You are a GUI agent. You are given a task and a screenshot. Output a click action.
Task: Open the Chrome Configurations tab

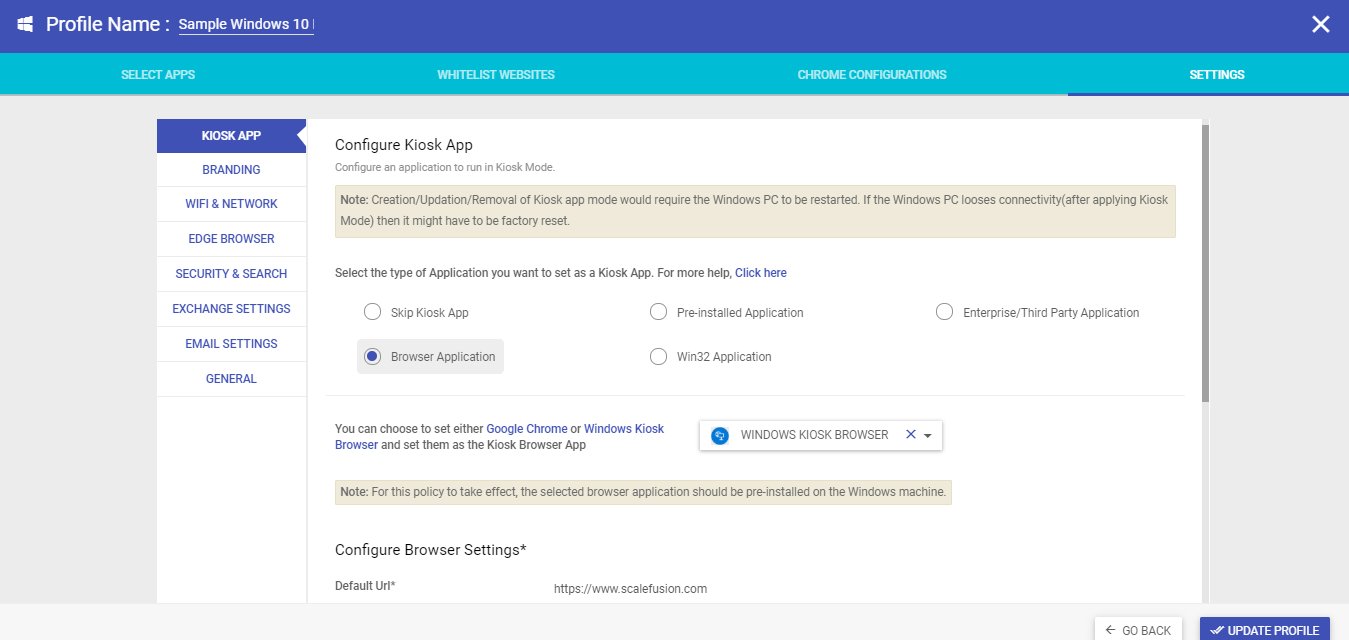(872, 75)
